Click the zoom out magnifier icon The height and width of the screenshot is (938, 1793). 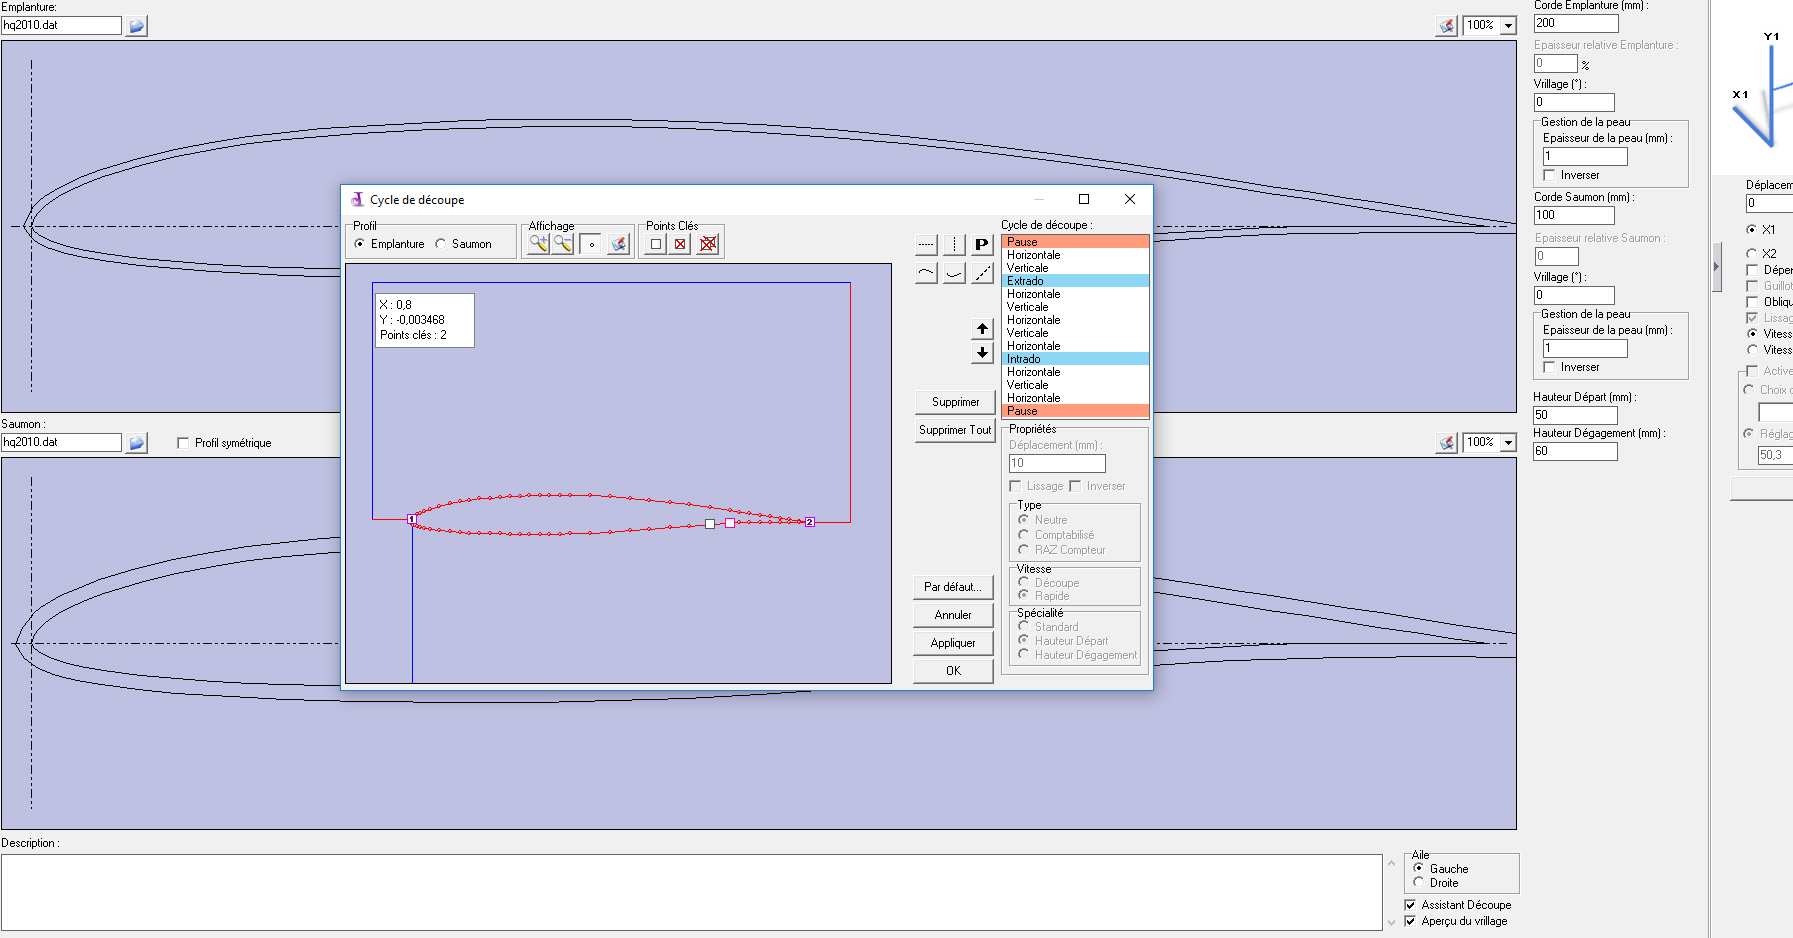(x=563, y=244)
